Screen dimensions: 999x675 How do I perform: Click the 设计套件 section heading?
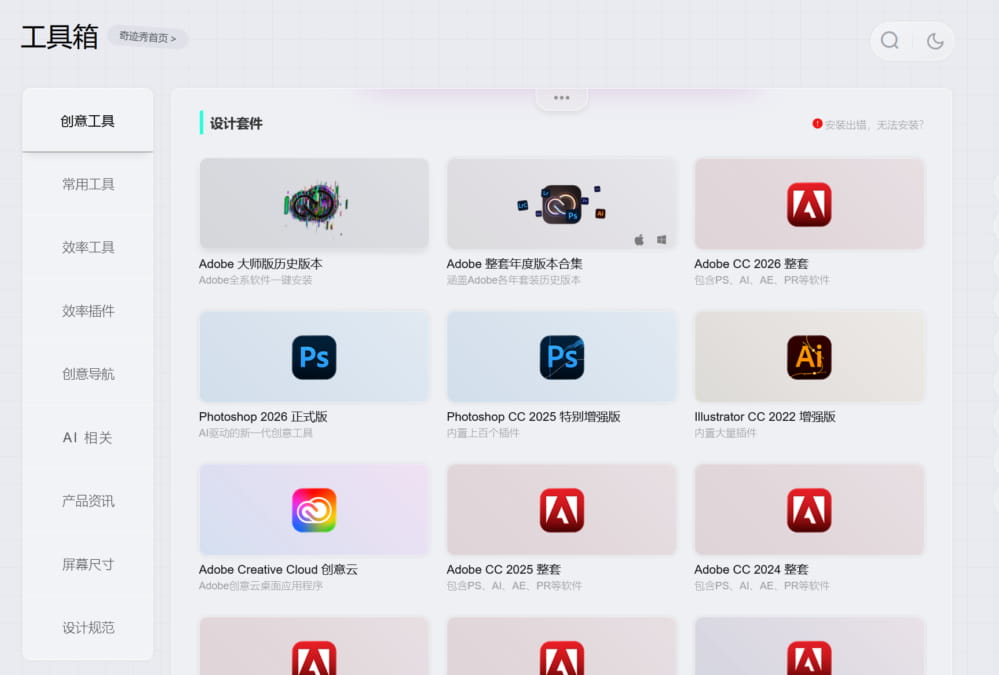click(236, 124)
